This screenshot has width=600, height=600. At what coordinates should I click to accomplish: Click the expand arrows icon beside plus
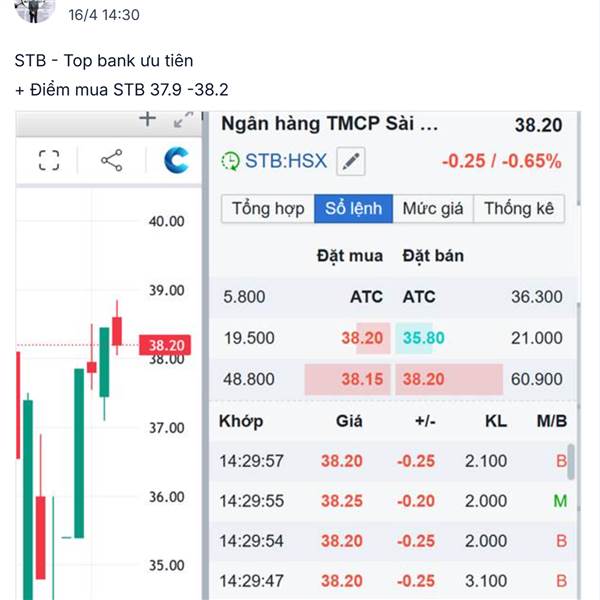pos(183,119)
